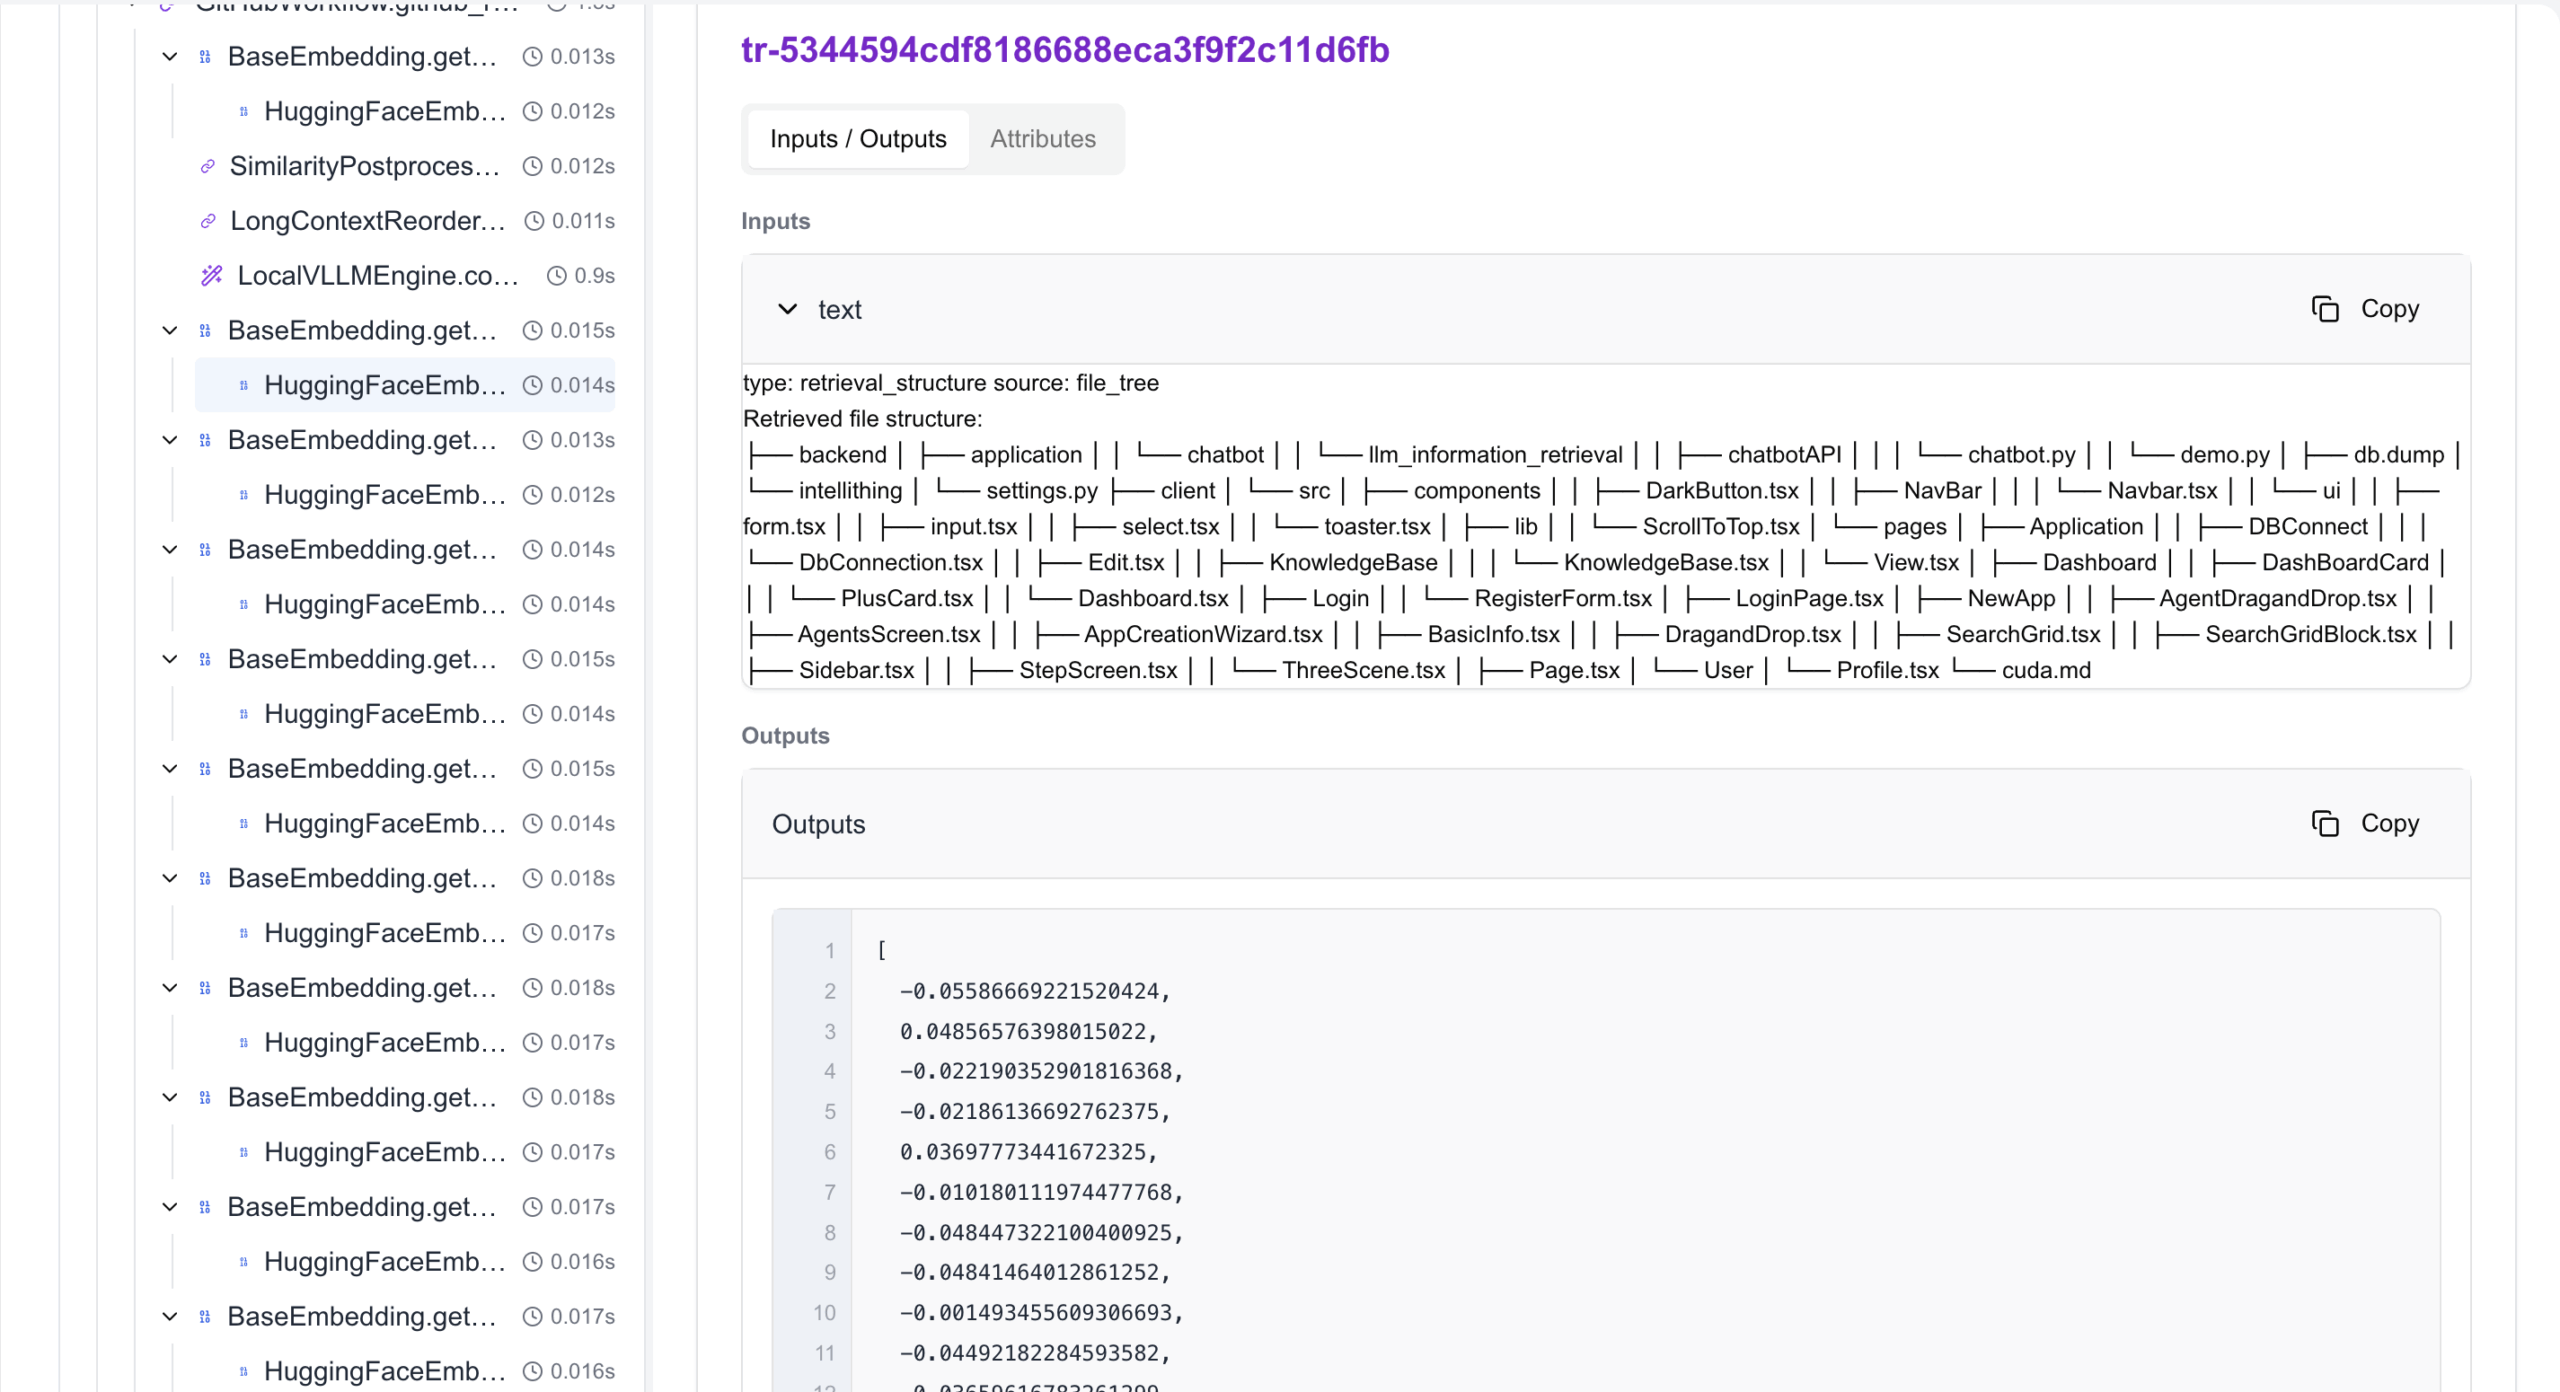This screenshot has height=1392, width=2560.
Task: Open the trace ID tr-5344594cdf heading link
Action: (x=1064, y=49)
